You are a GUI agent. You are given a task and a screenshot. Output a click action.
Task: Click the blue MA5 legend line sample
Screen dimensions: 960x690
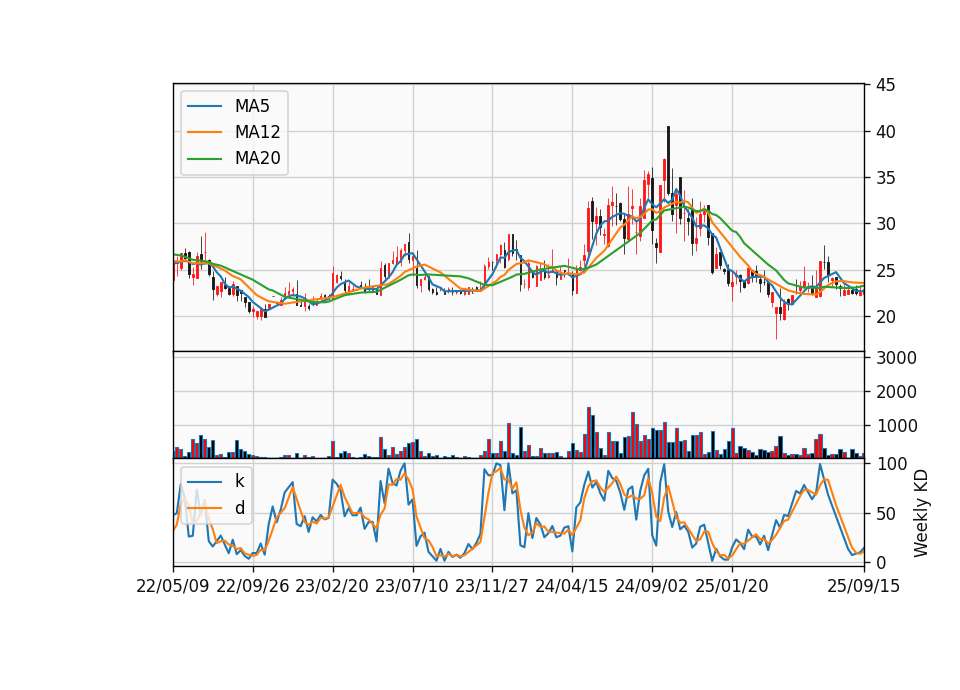coord(204,106)
